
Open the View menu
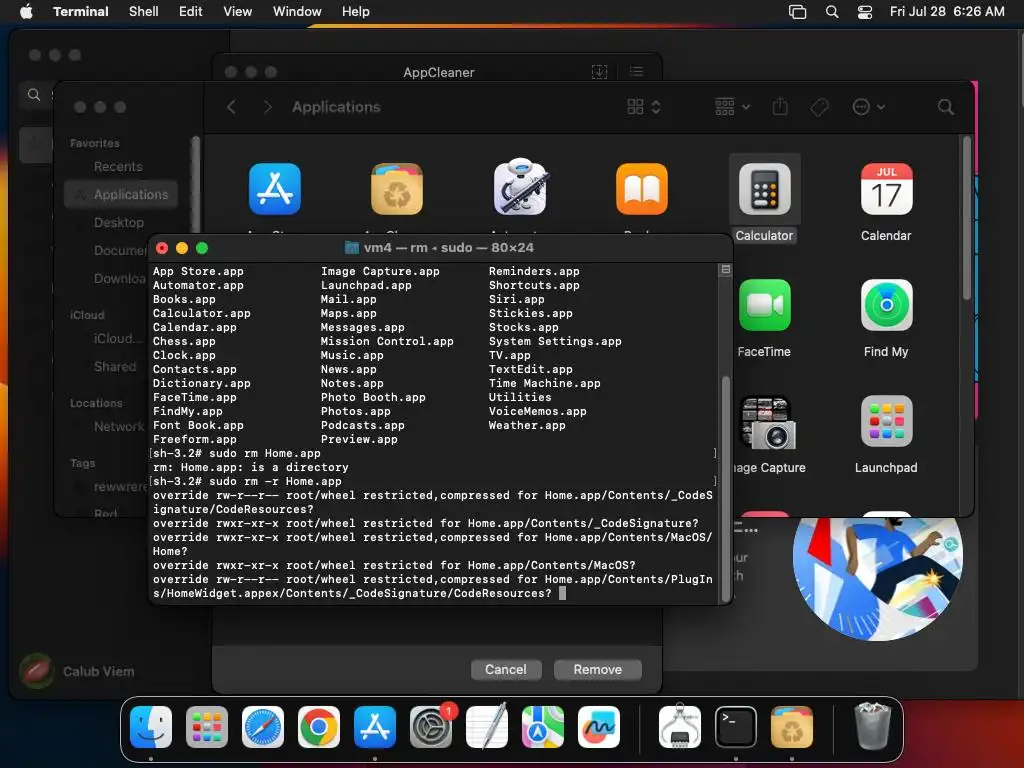238,11
